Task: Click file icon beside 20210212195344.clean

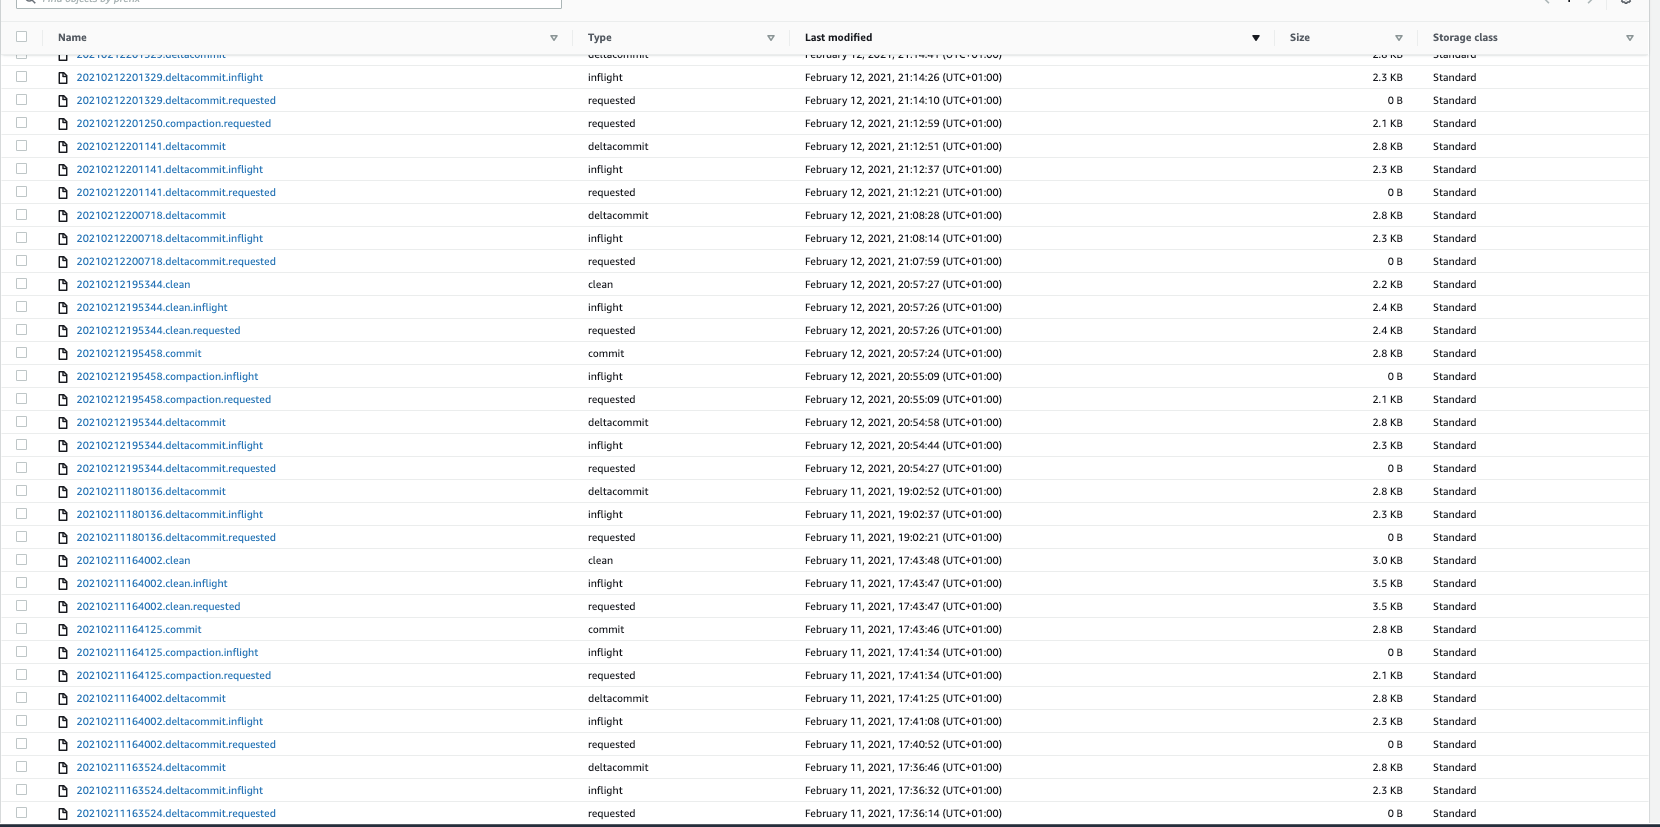Action: [63, 285]
